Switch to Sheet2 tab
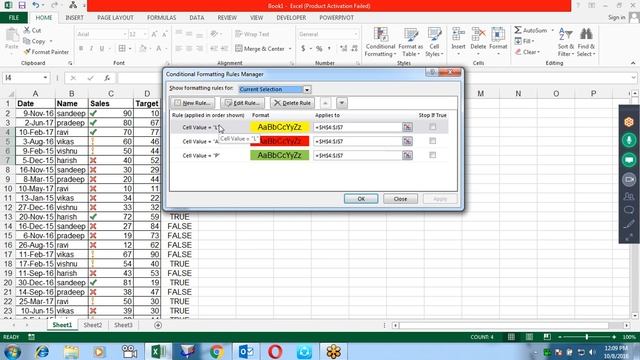The height and width of the screenshot is (360, 640). [93, 325]
